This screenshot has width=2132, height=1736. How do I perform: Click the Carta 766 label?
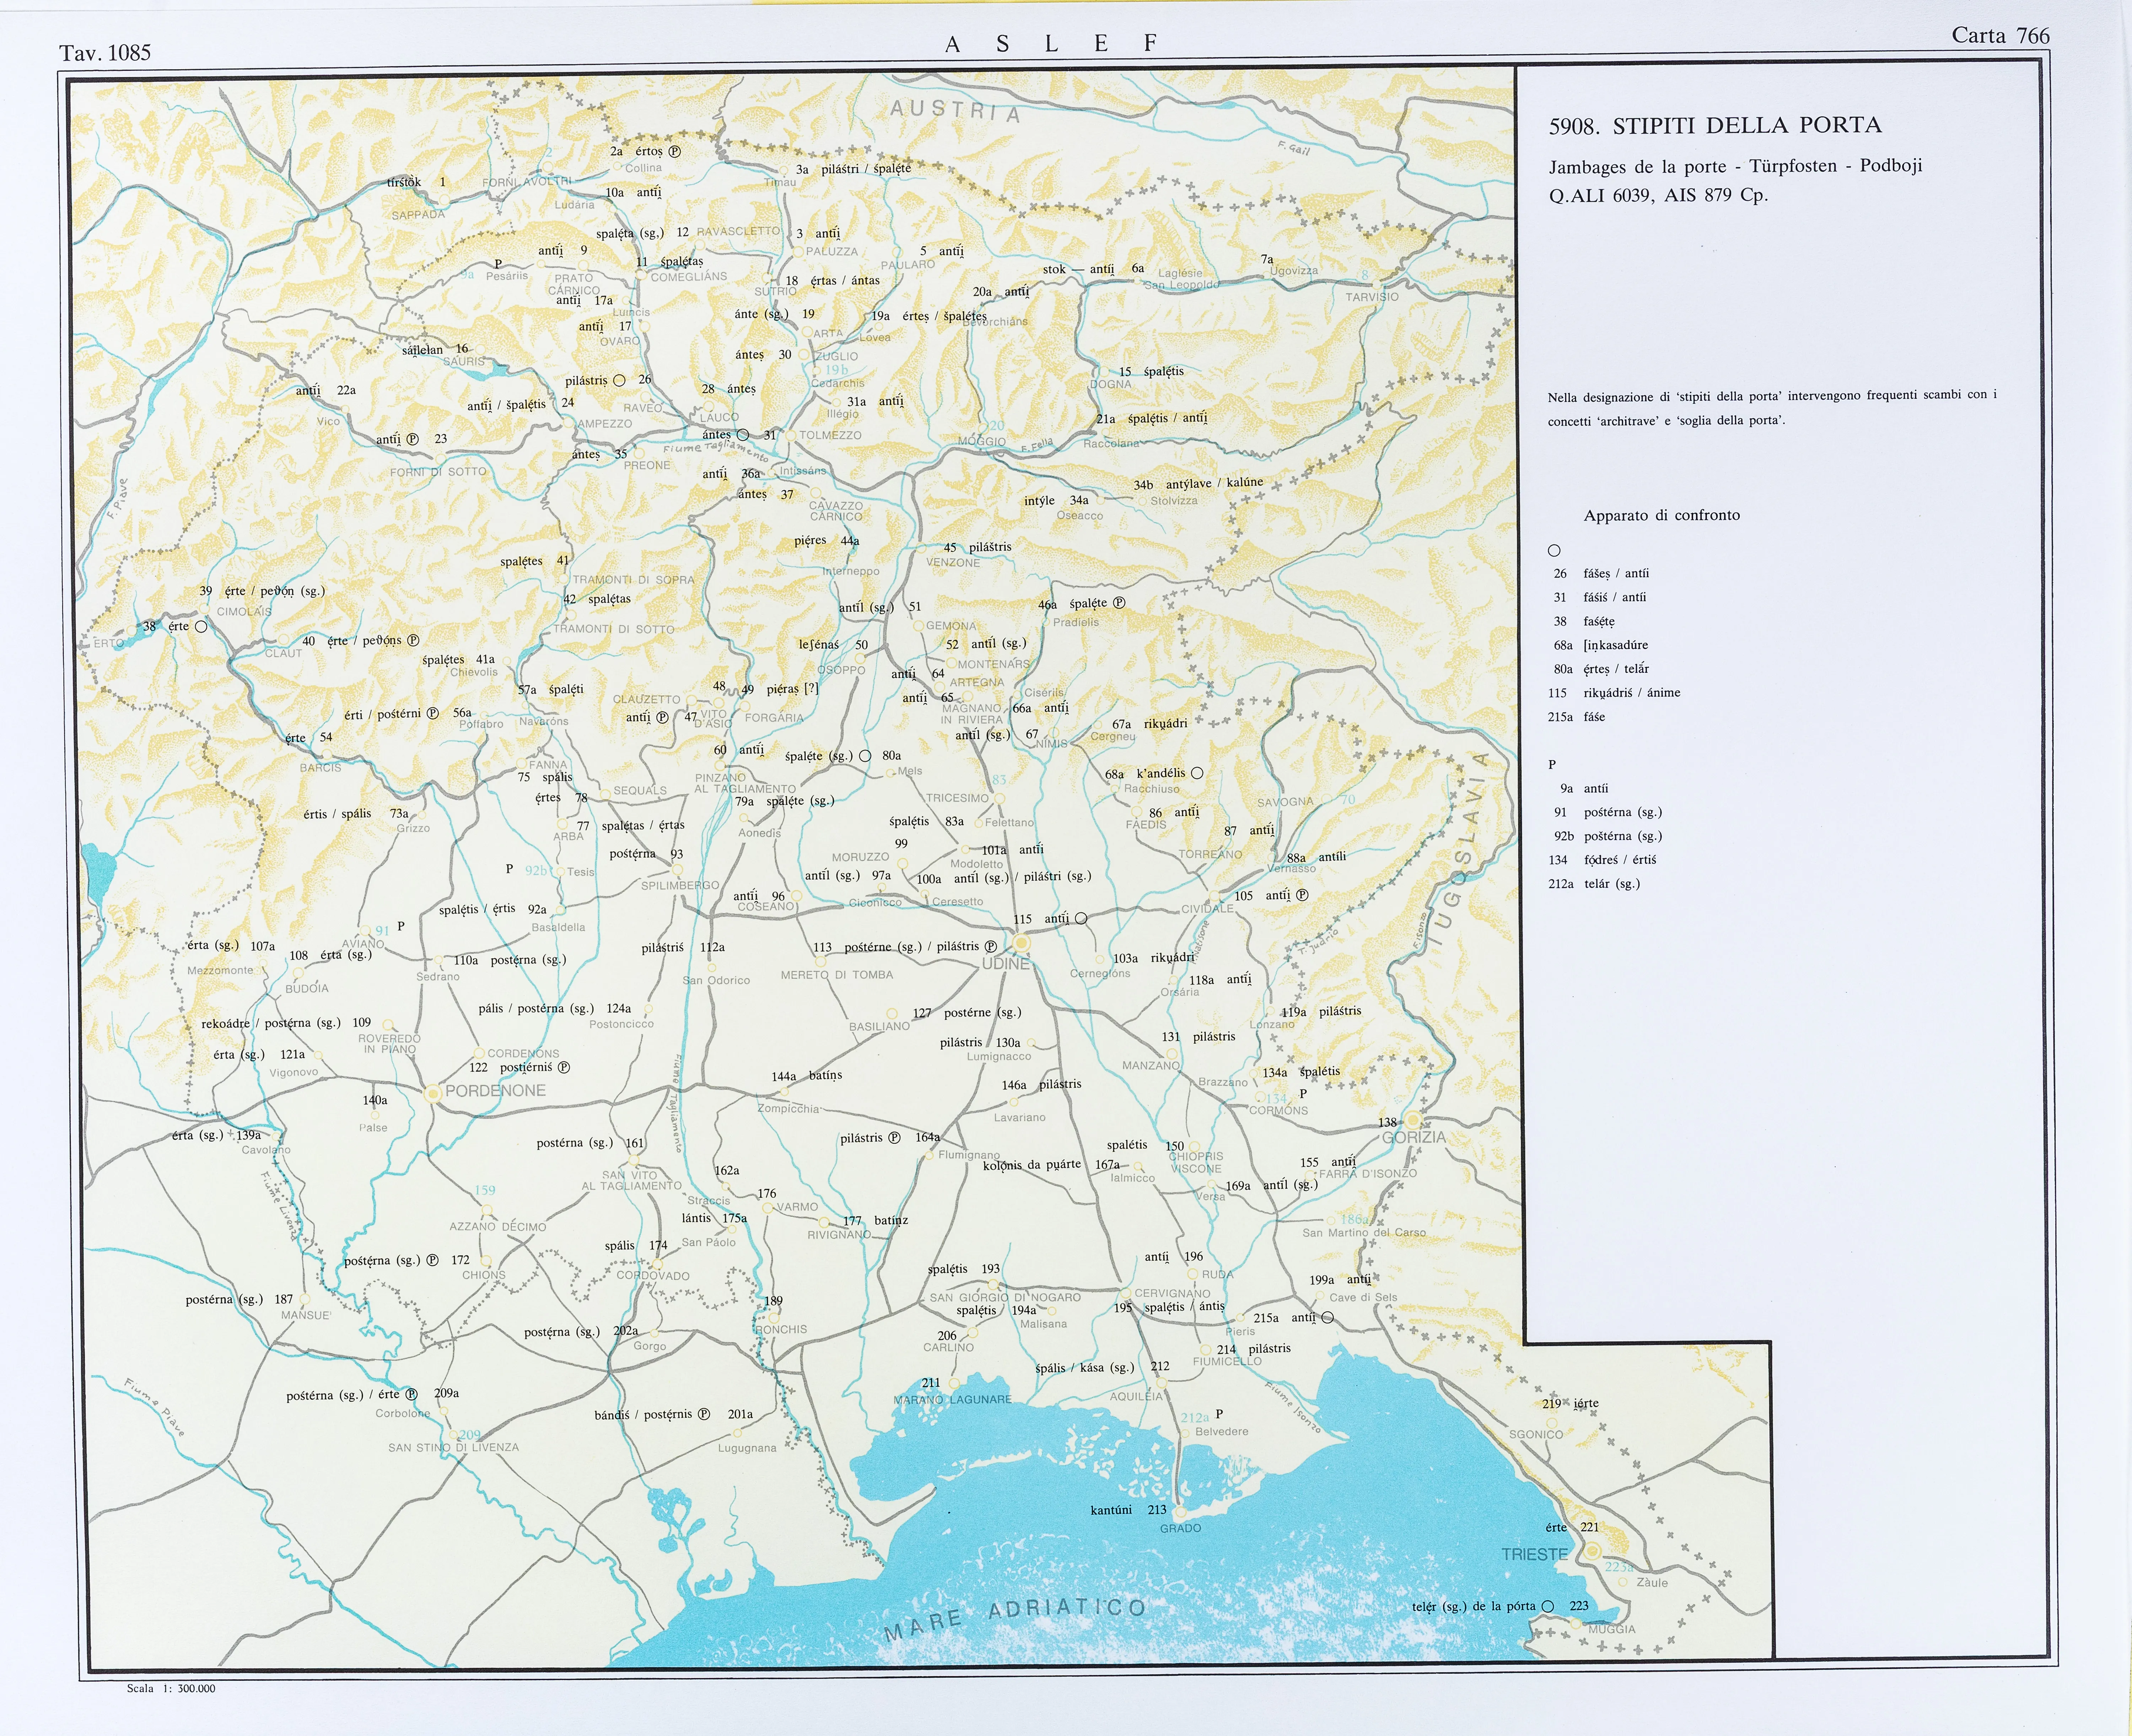(x=2000, y=36)
